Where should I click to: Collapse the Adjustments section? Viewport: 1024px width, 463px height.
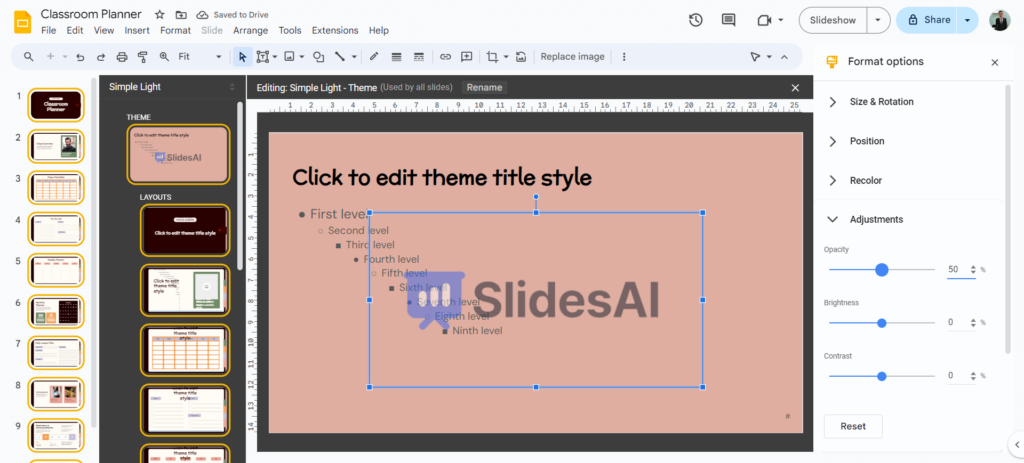click(833, 219)
